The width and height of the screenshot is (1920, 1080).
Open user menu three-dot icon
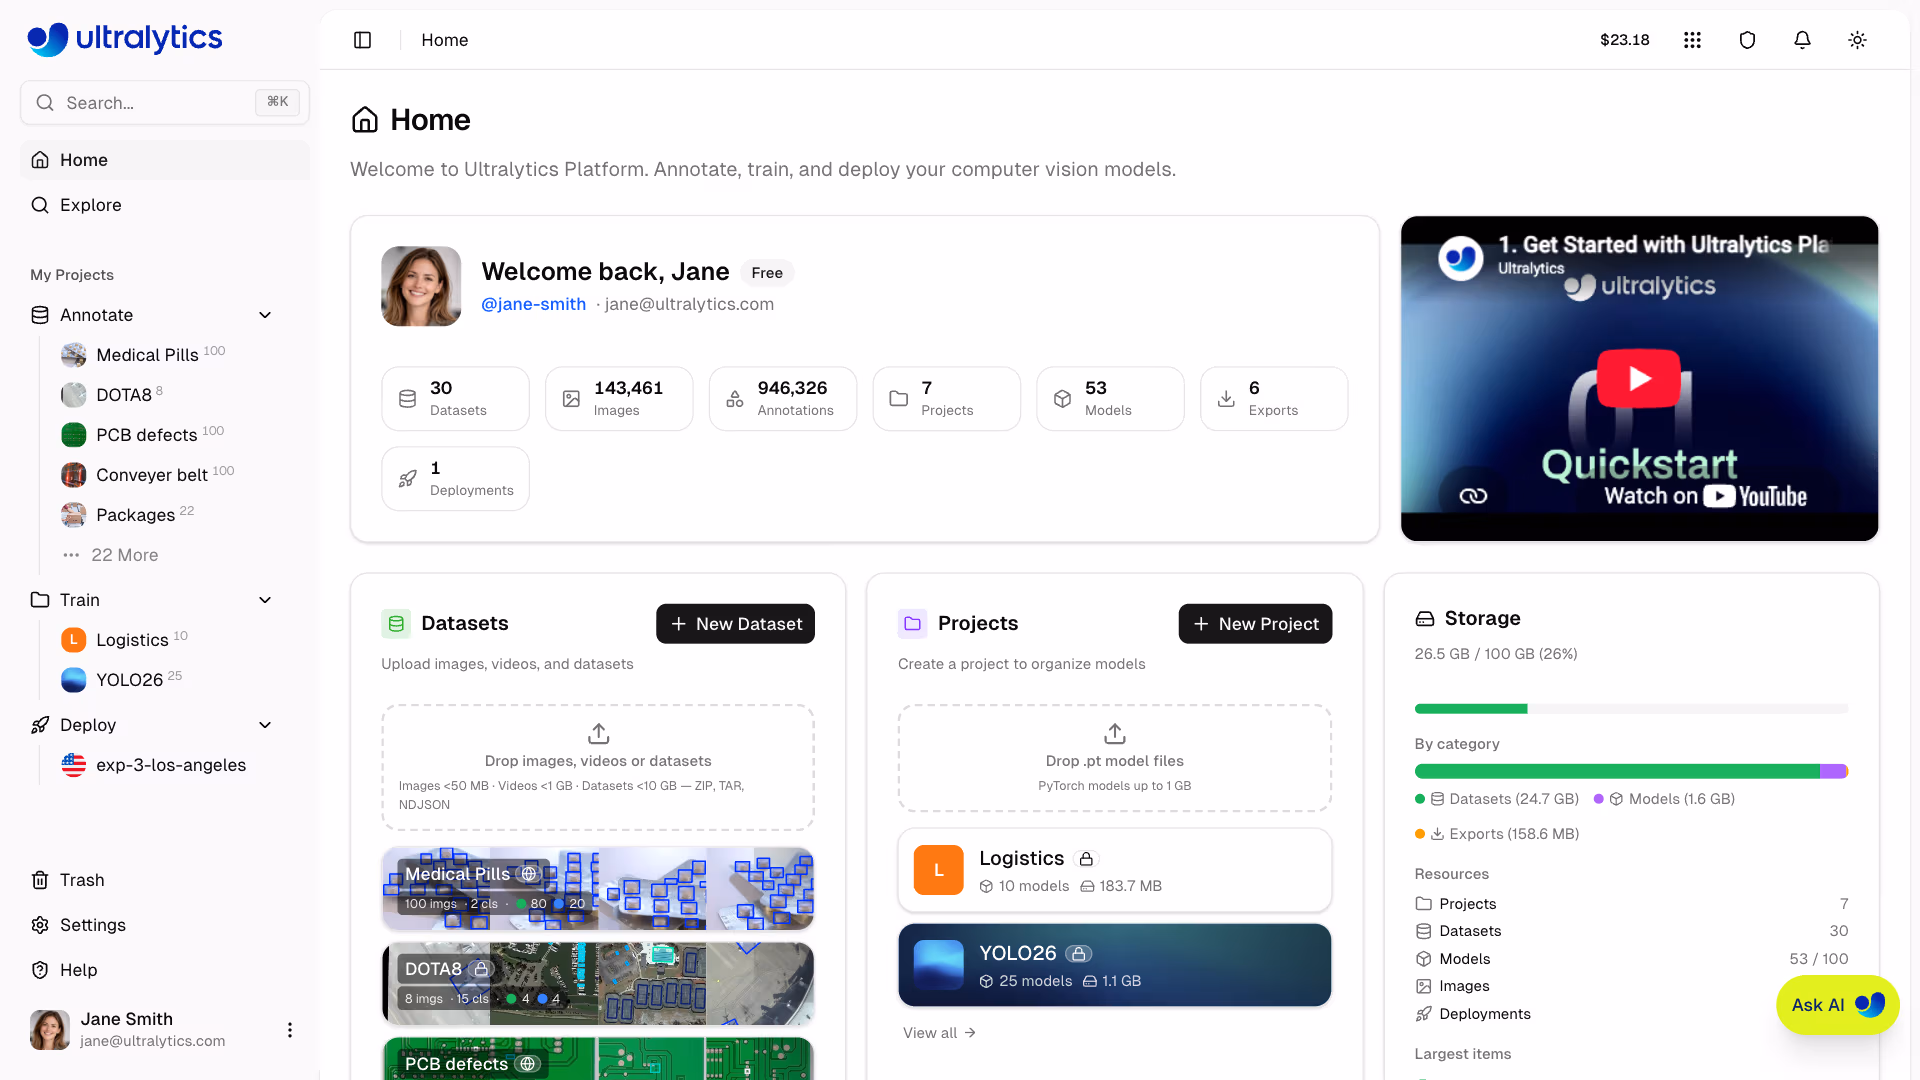pyautogui.click(x=290, y=1030)
